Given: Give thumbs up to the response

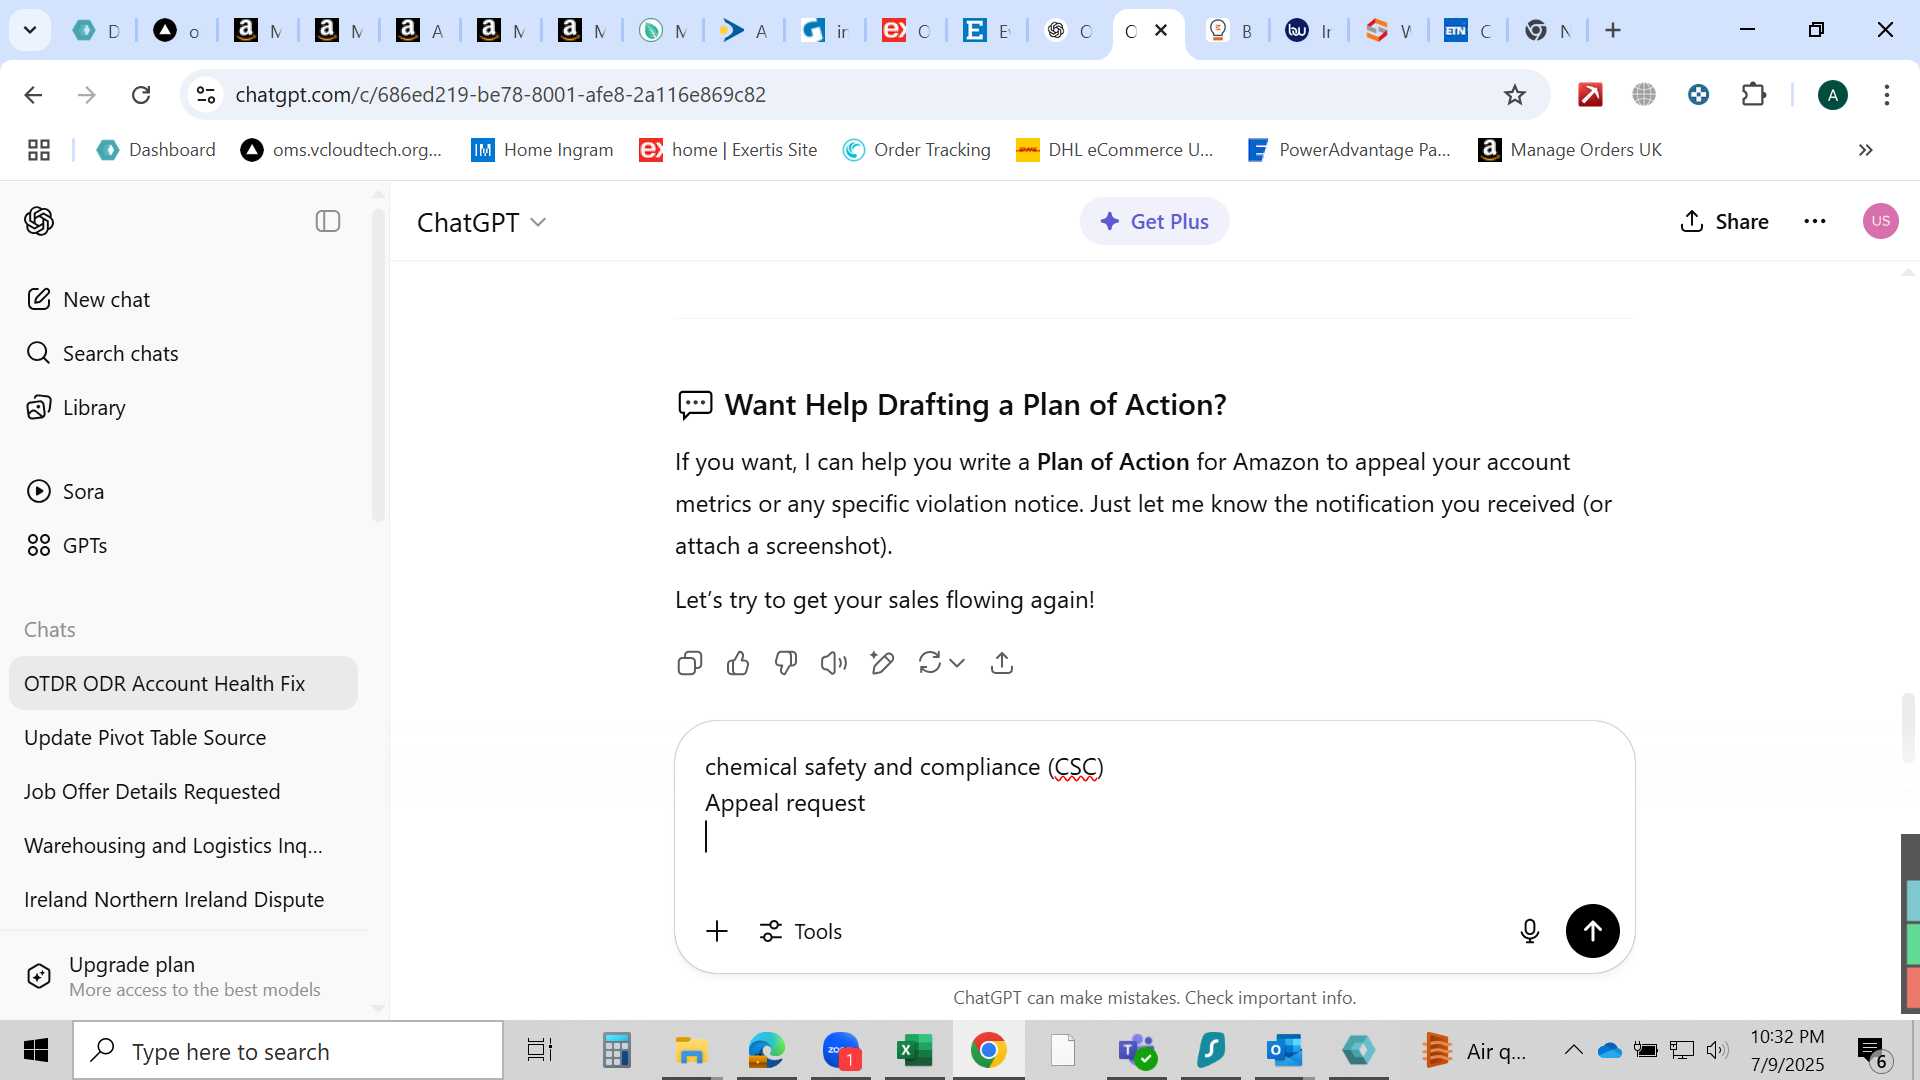Looking at the screenshot, I should (x=738, y=663).
